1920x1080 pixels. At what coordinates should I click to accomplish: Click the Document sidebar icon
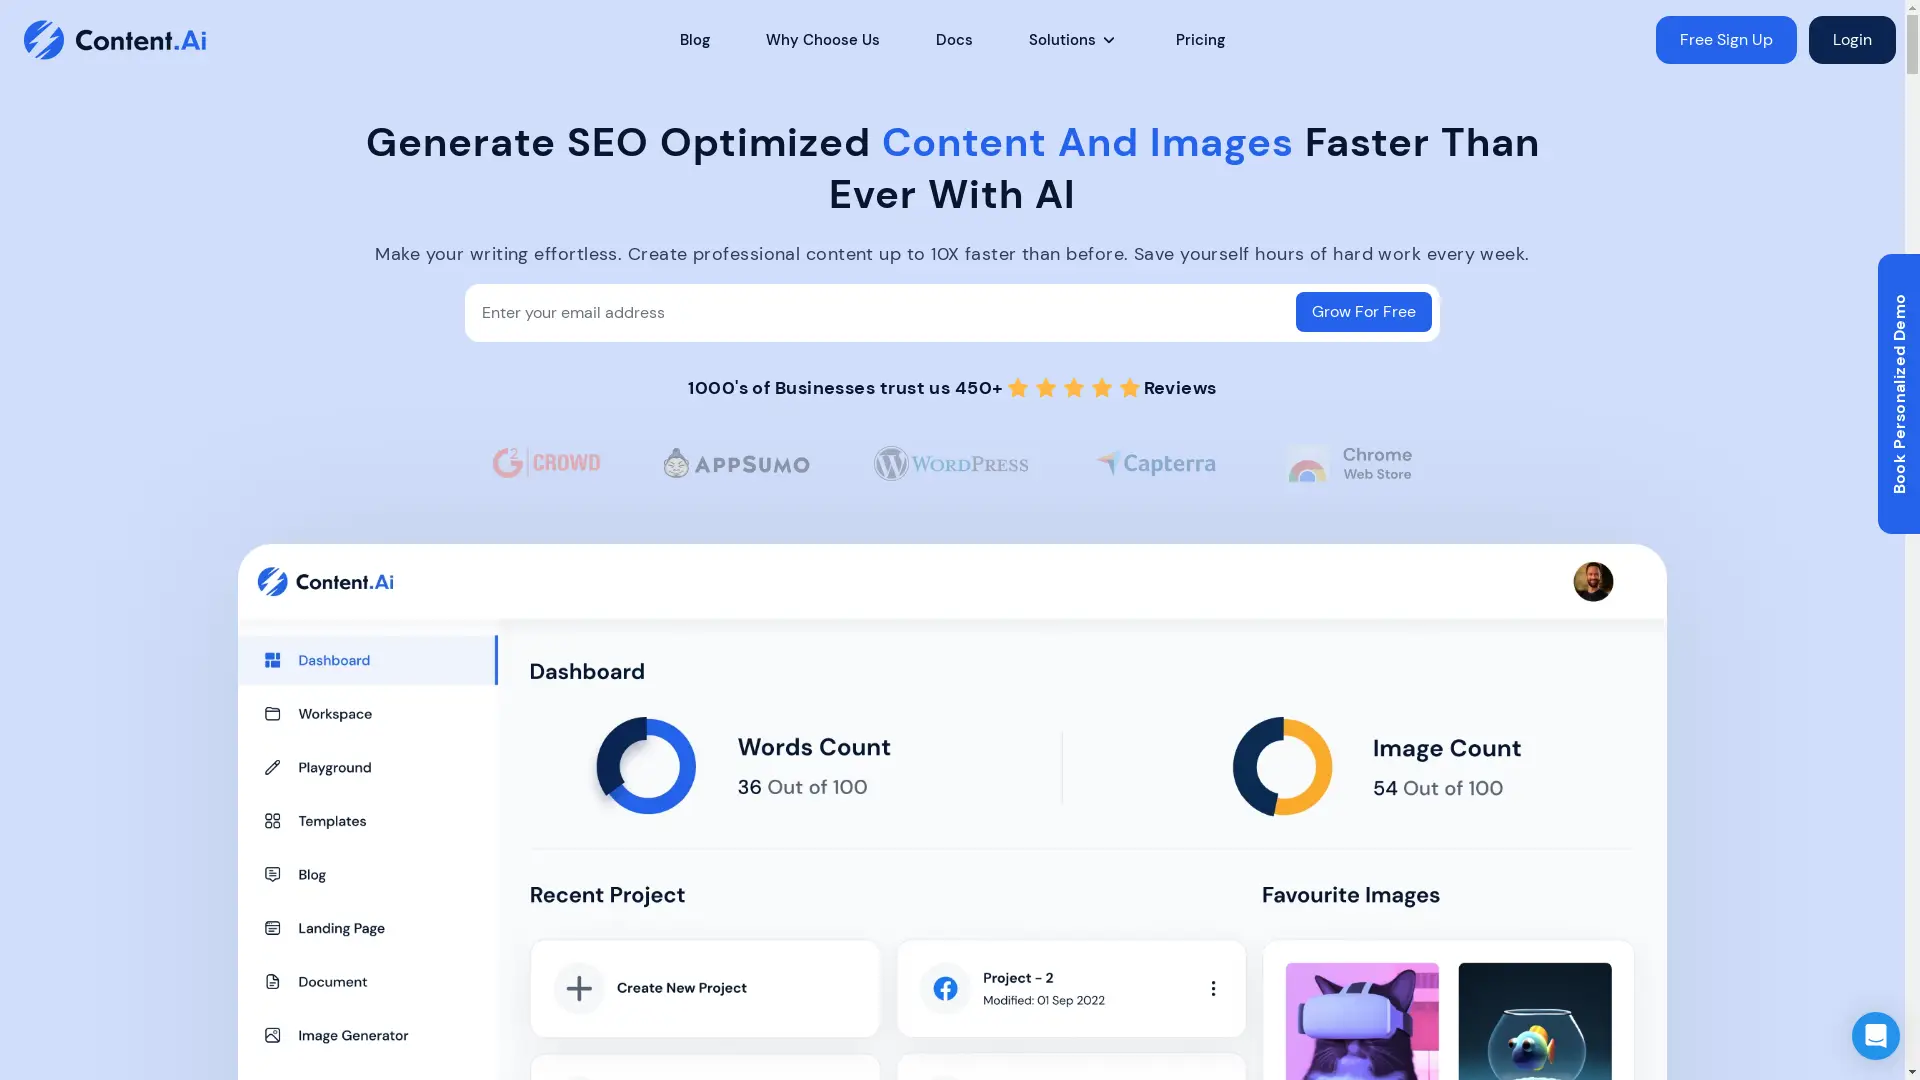(x=273, y=981)
